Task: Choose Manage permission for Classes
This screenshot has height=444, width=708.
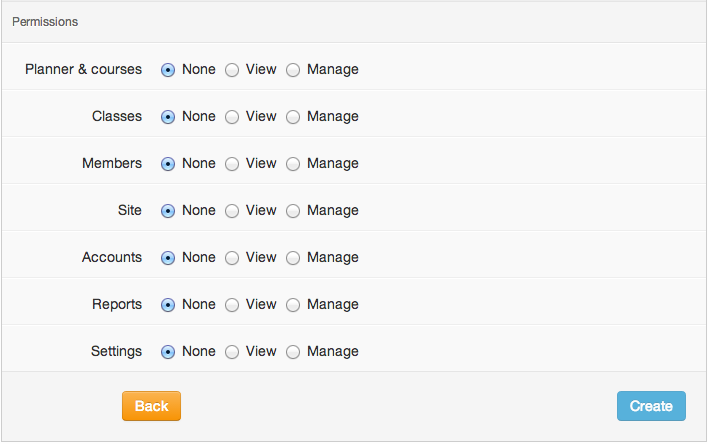Action: click(x=293, y=117)
